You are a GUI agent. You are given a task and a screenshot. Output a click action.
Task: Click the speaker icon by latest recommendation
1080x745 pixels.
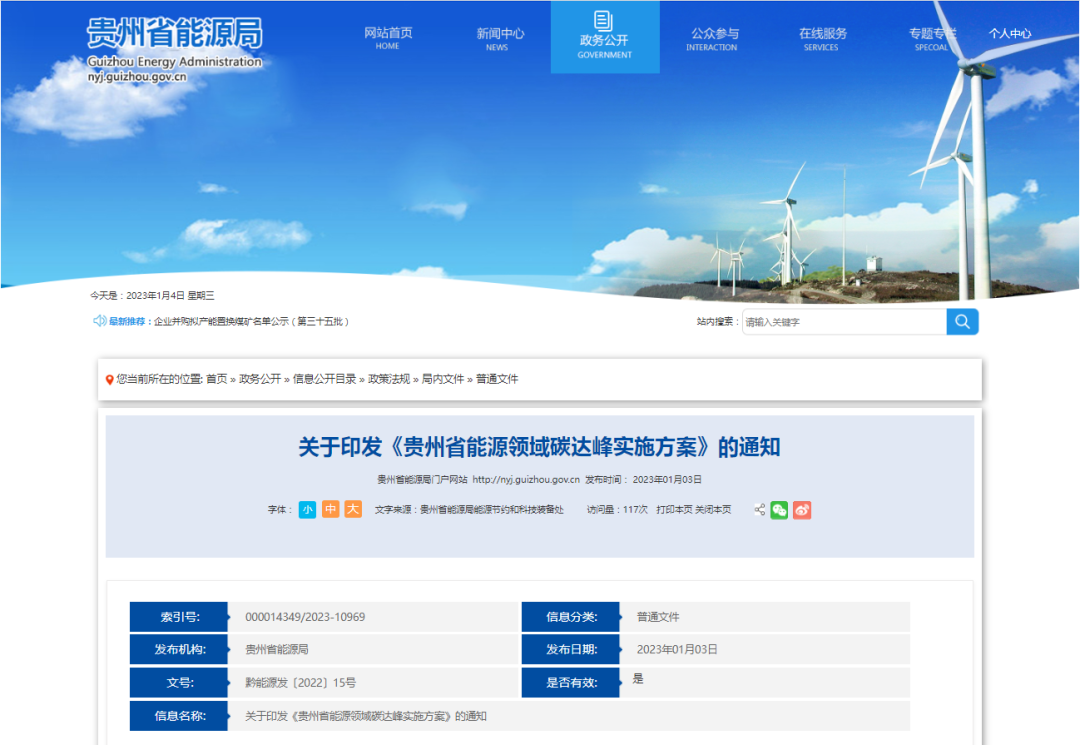click(99, 321)
